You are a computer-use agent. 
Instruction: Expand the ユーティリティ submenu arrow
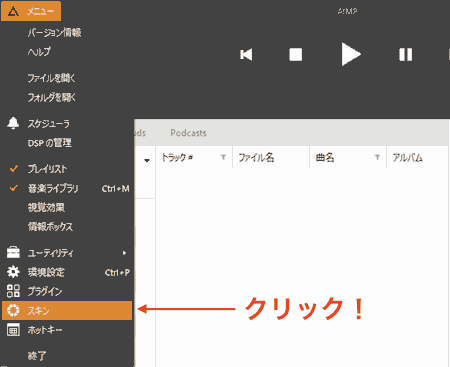124,253
